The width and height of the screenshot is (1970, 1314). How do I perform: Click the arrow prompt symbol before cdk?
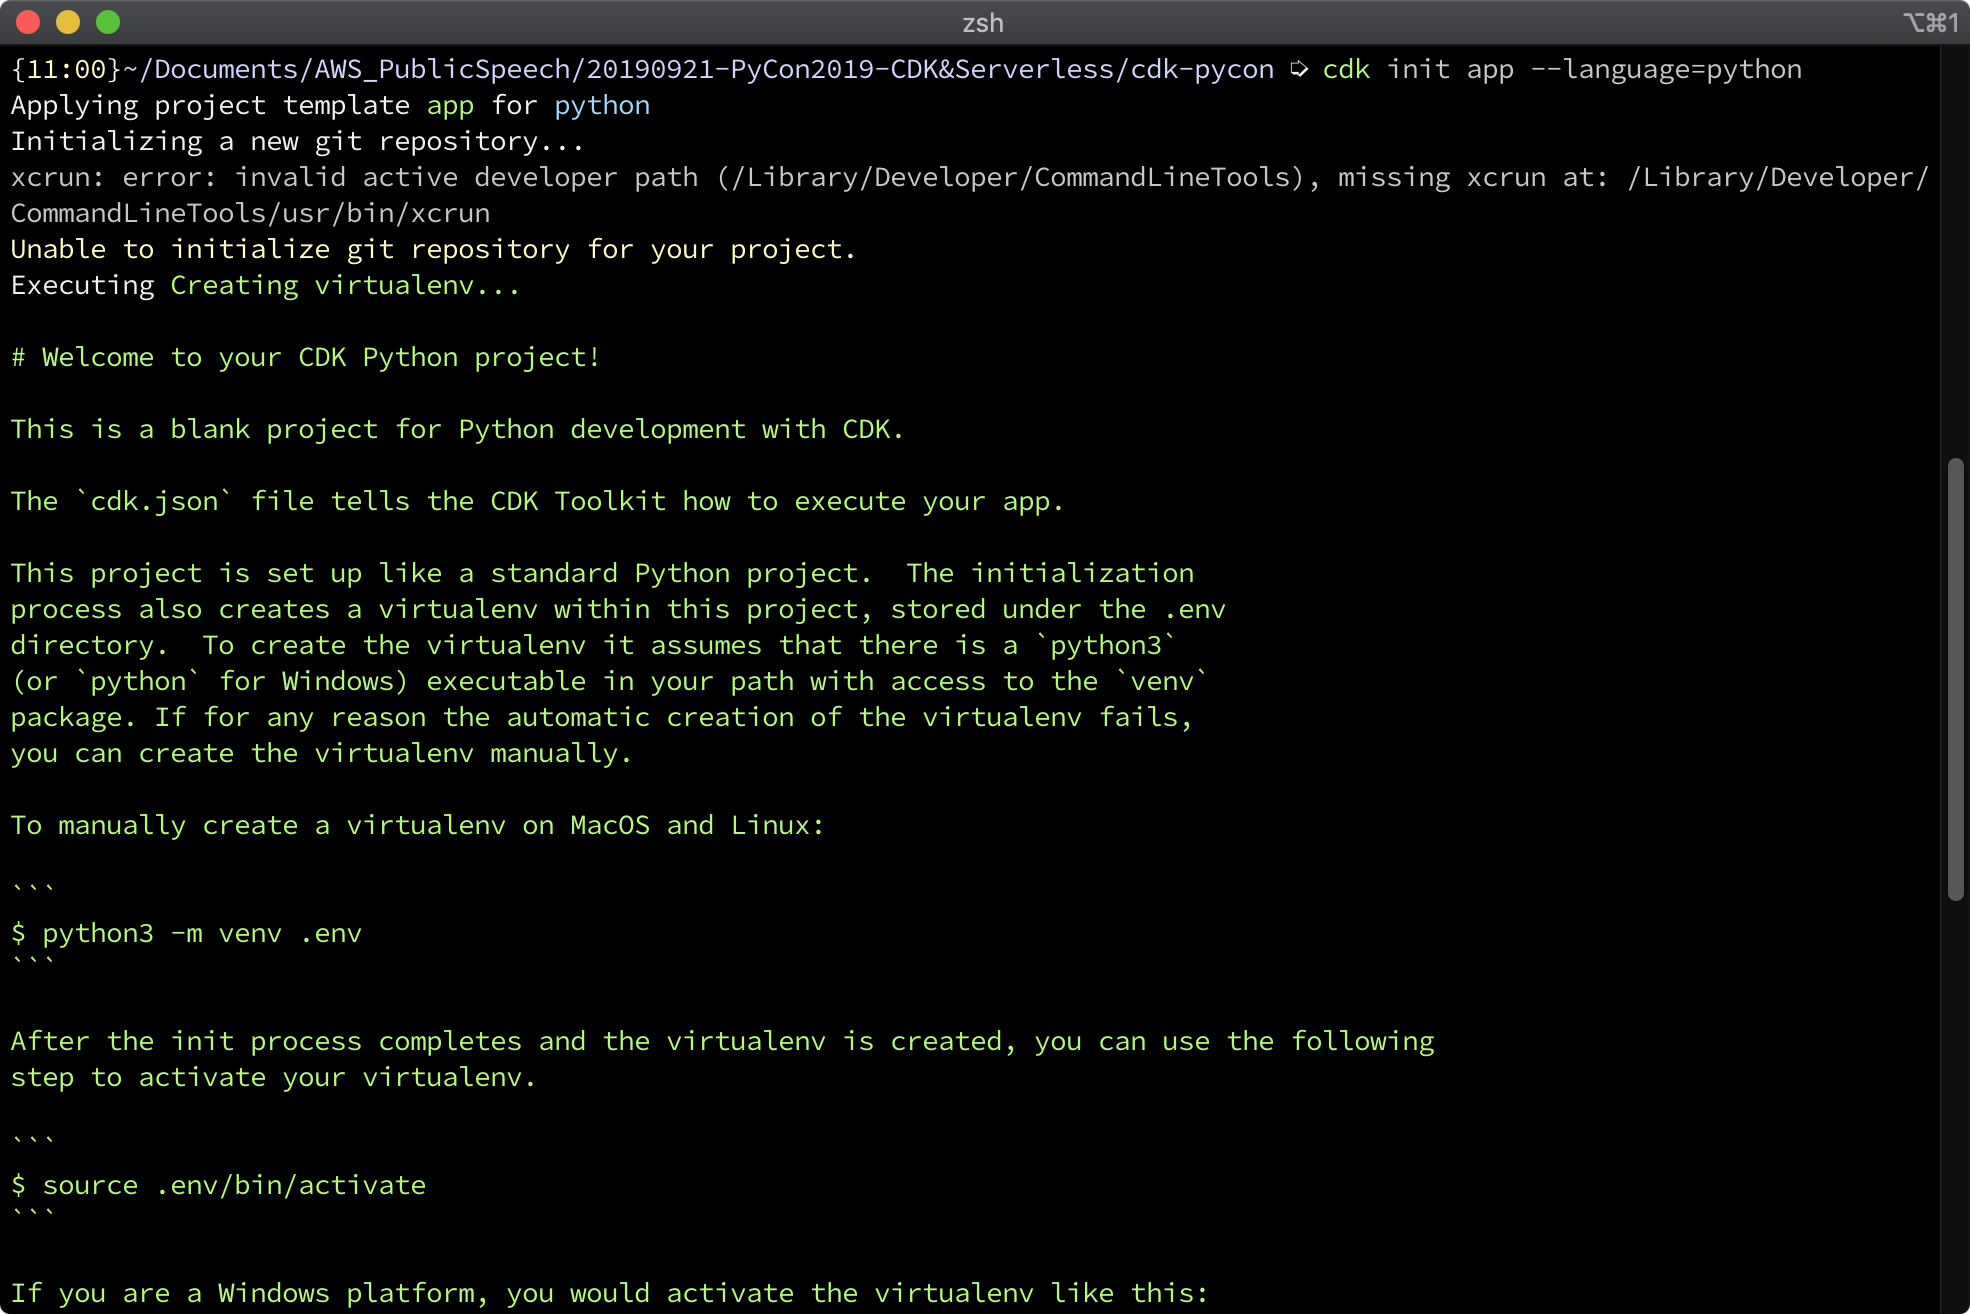click(x=1299, y=69)
